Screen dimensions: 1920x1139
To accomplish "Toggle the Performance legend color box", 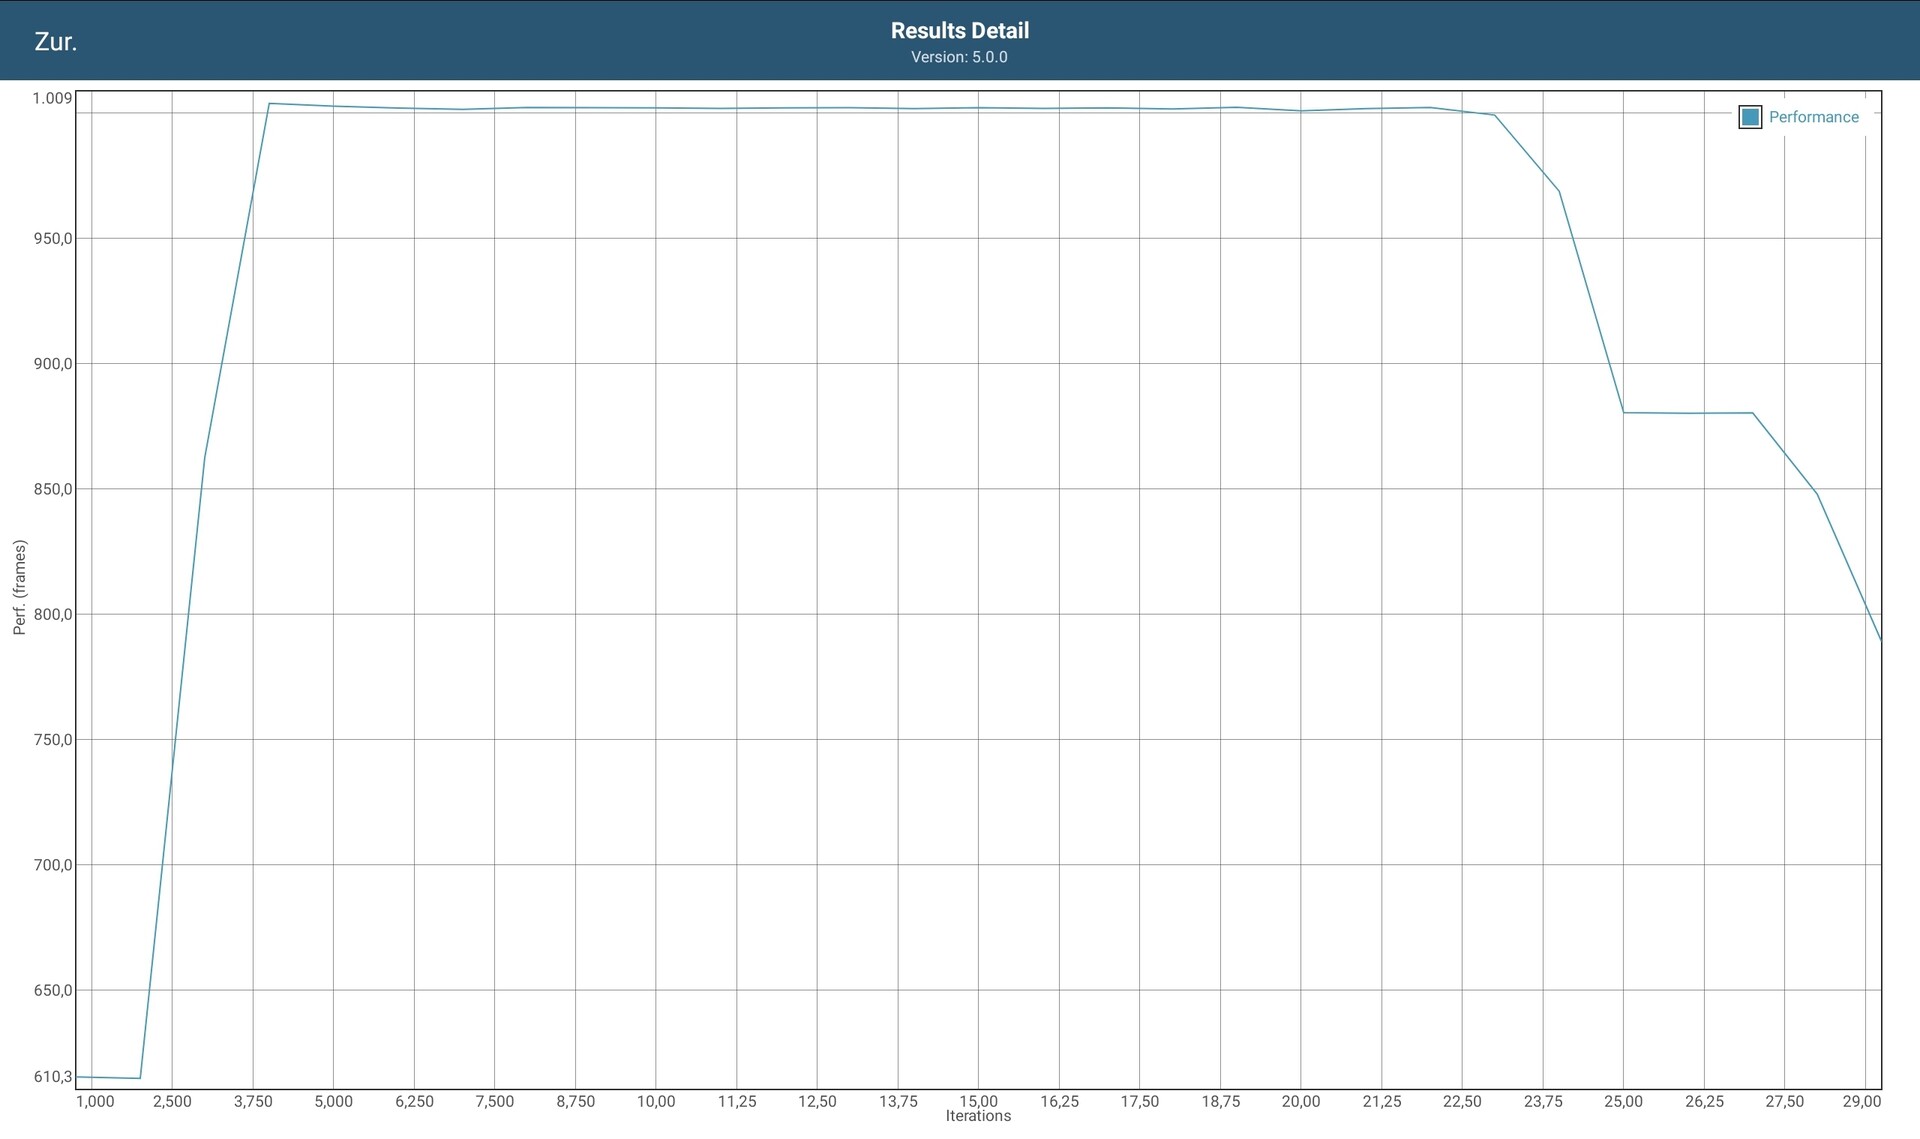I will pyautogui.click(x=1750, y=117).
